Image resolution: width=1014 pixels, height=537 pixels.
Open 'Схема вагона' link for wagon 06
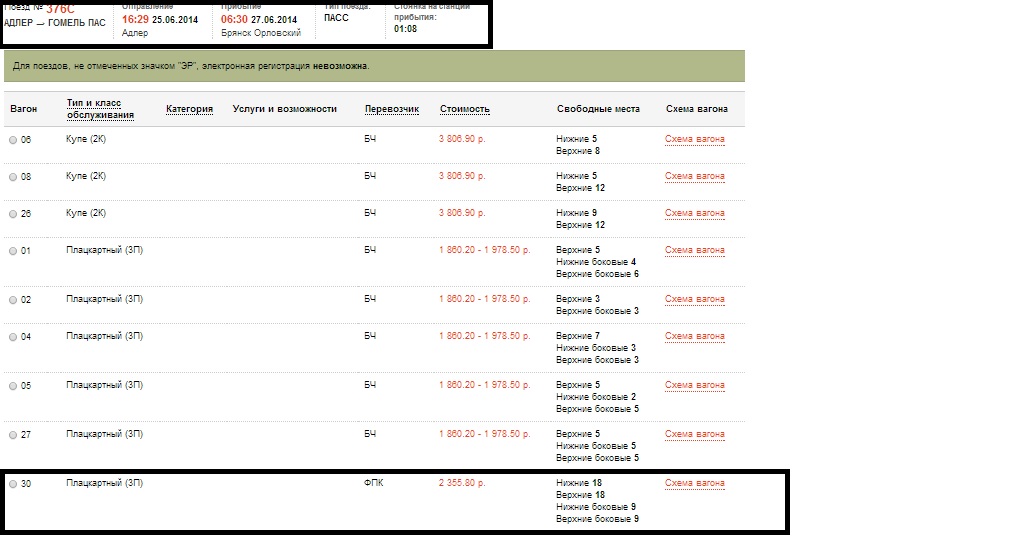(x=695, y=139)
